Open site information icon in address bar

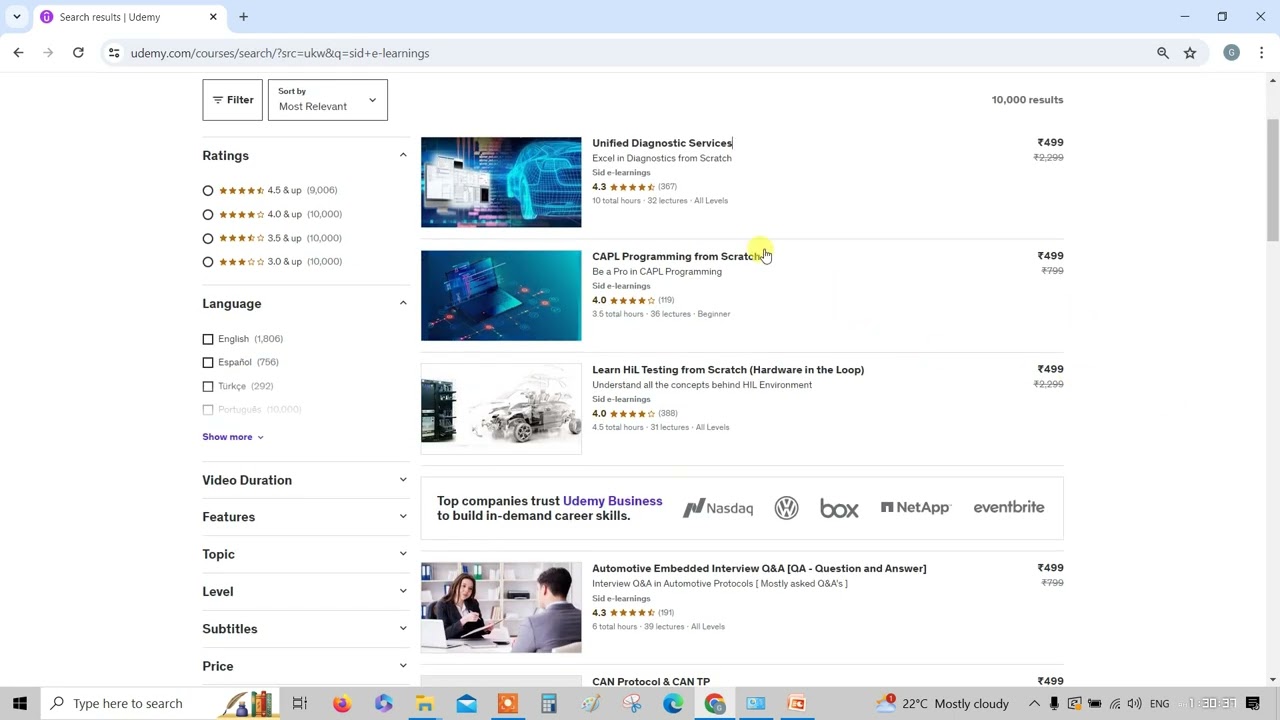[114, 53]
